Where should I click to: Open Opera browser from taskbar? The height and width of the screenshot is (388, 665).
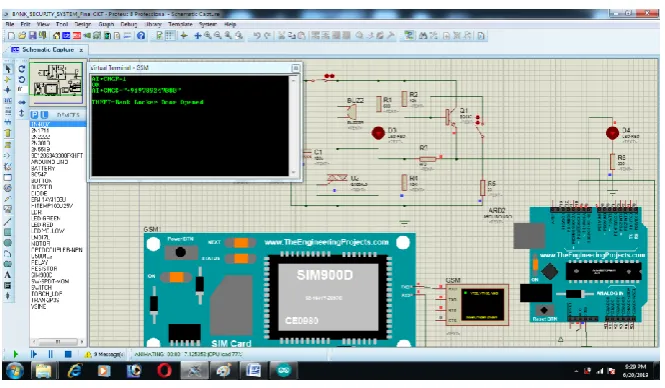pyautogui.click(x=164, y=371)
